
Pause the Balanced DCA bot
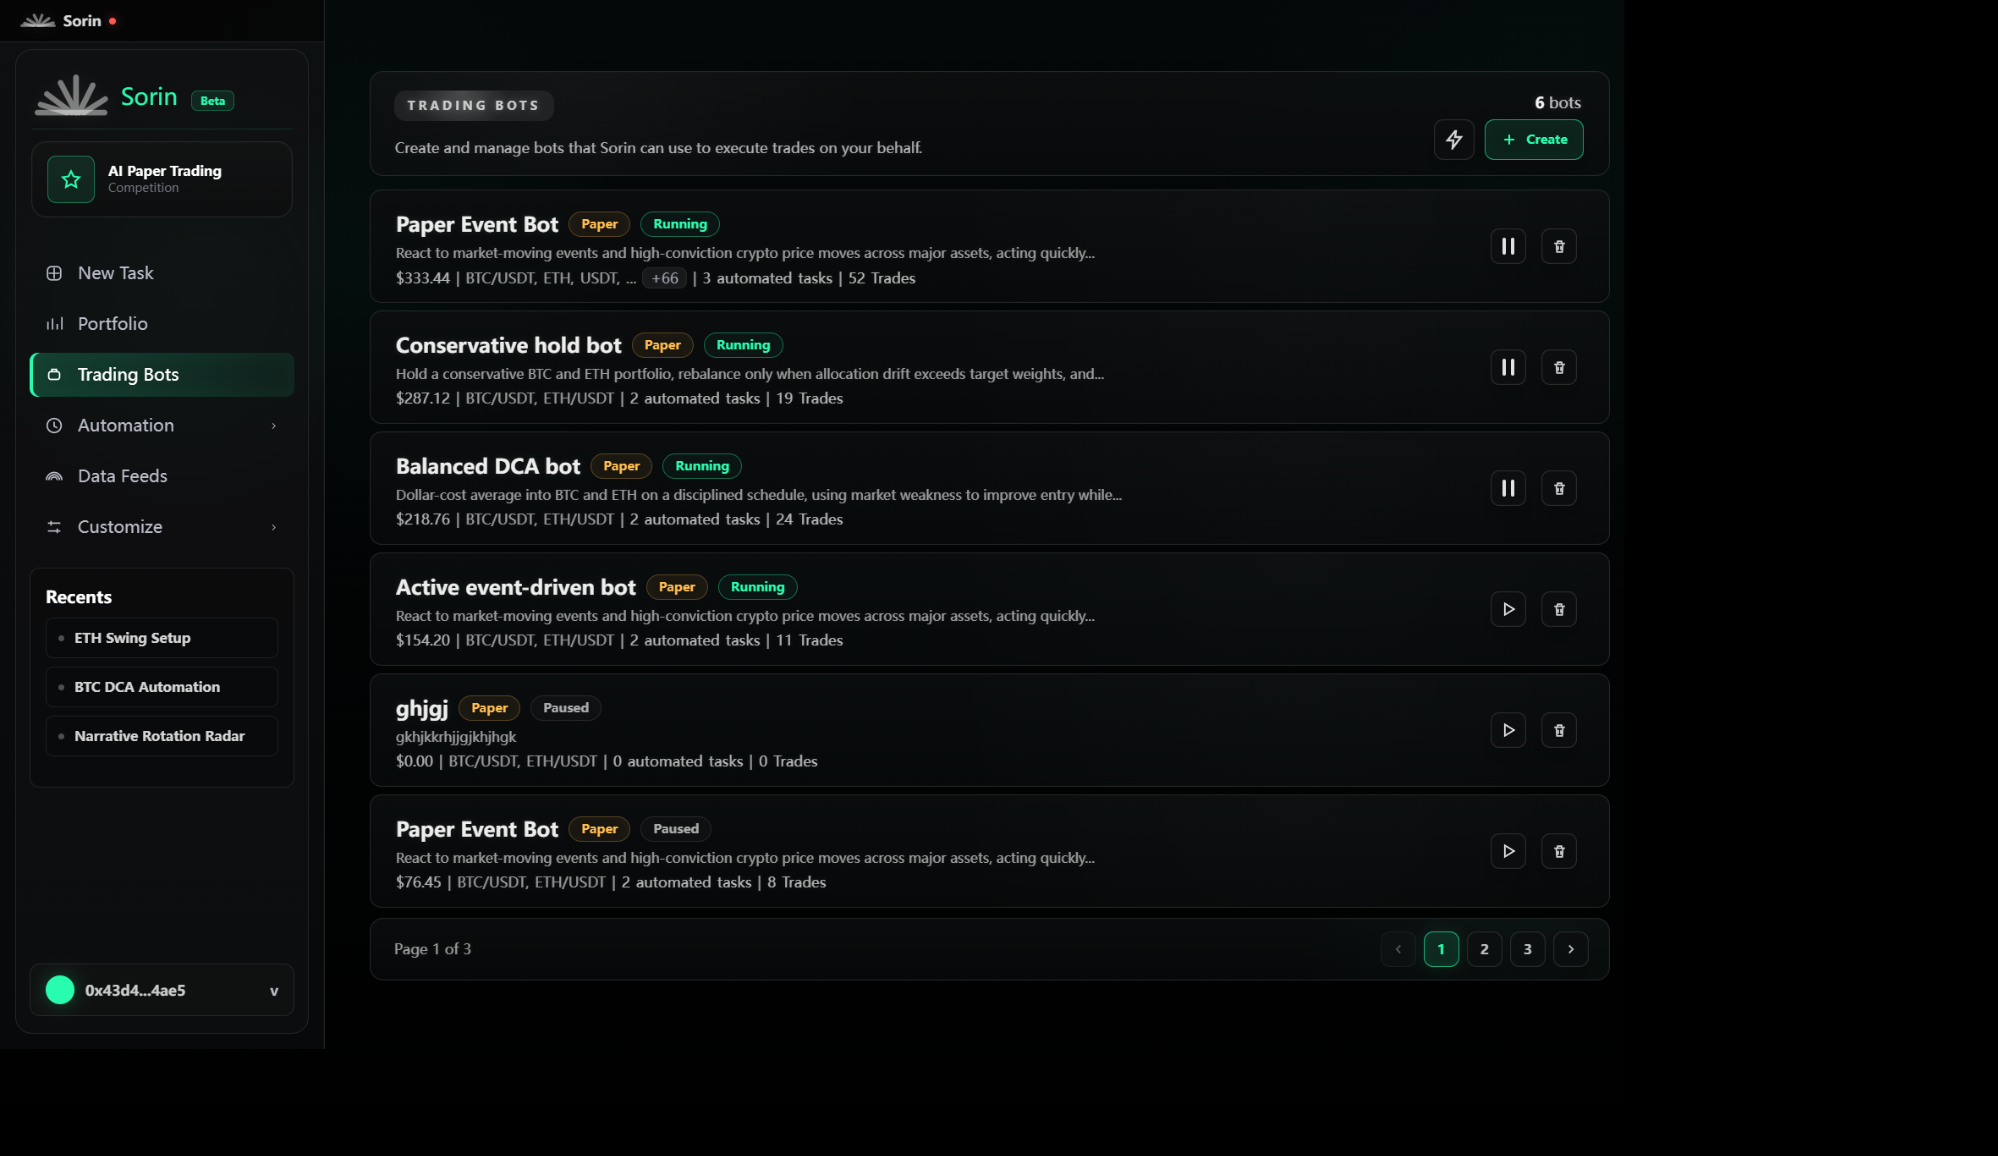pos(1508,488)
